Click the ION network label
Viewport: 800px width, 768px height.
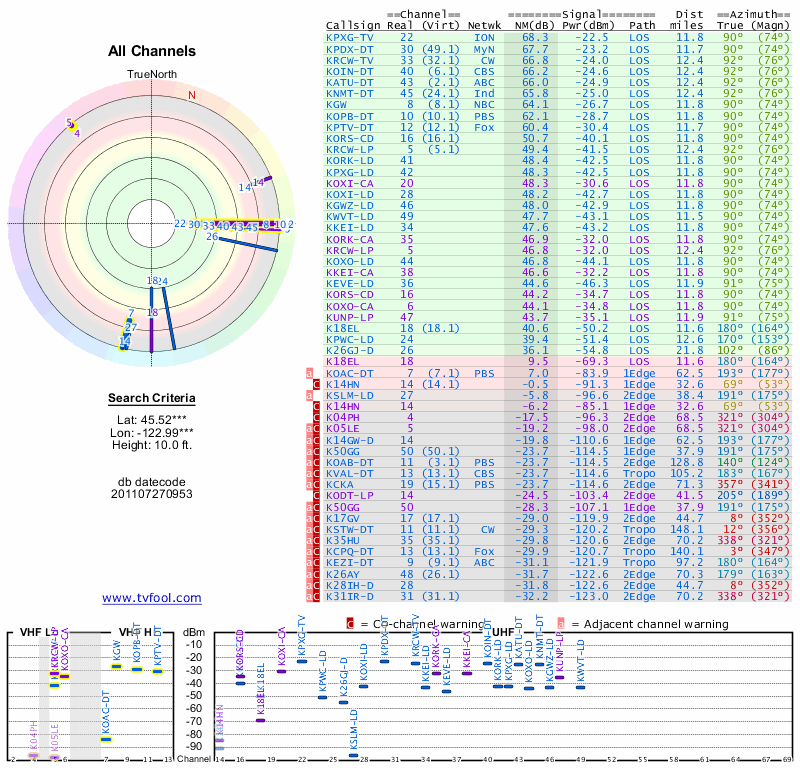484,38
